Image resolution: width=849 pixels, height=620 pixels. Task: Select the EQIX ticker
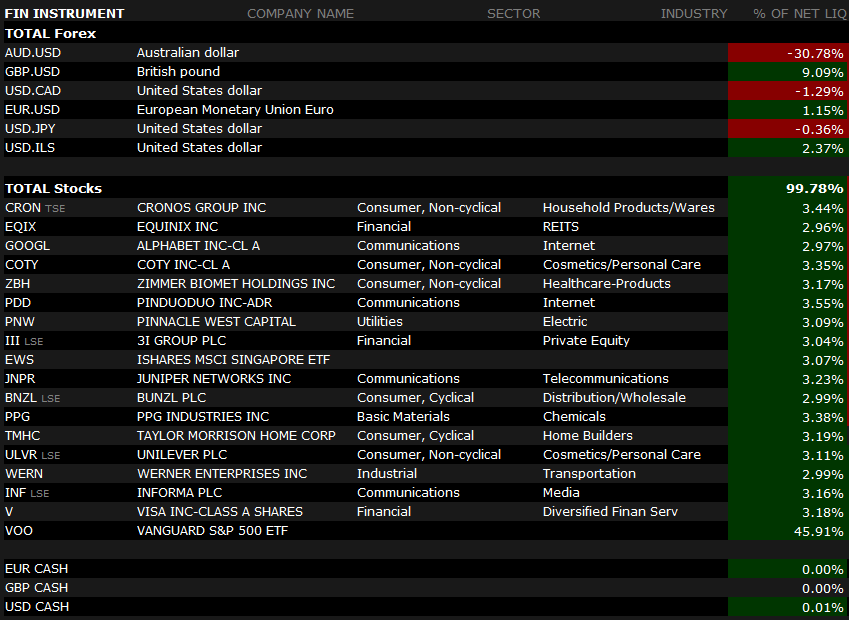pos(20,226)
